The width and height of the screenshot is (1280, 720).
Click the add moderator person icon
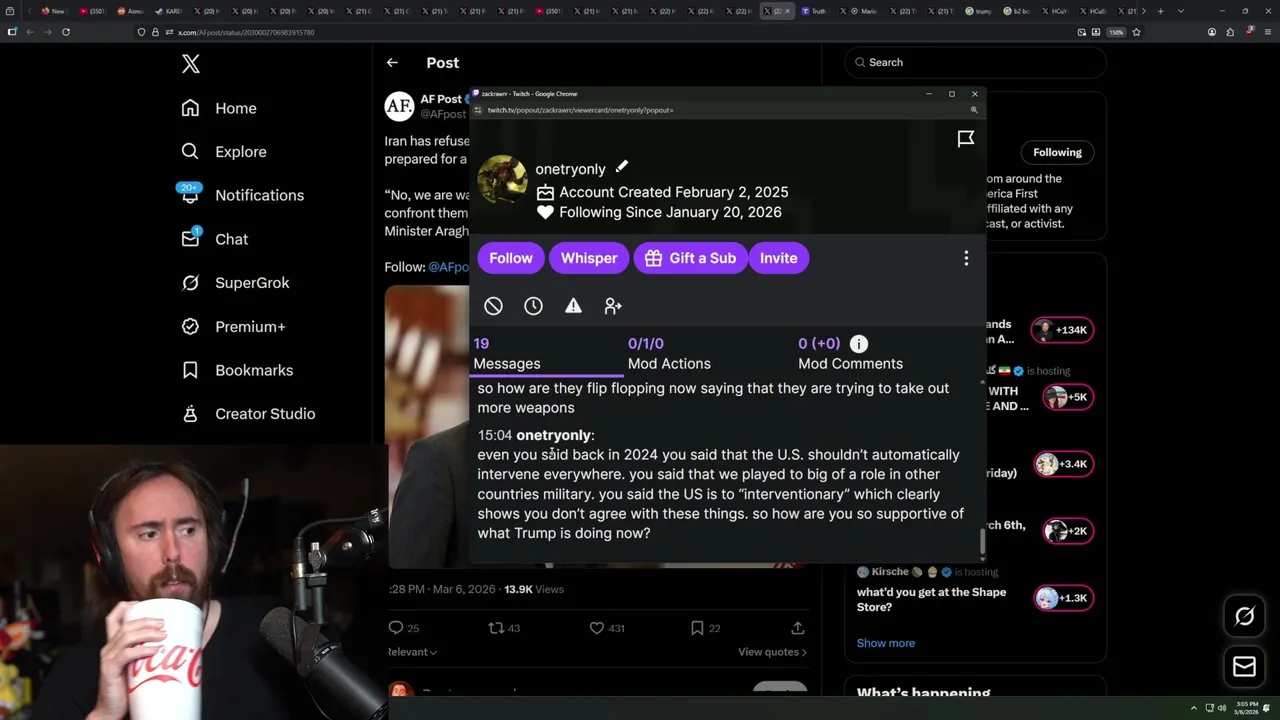tap(613, 306)
